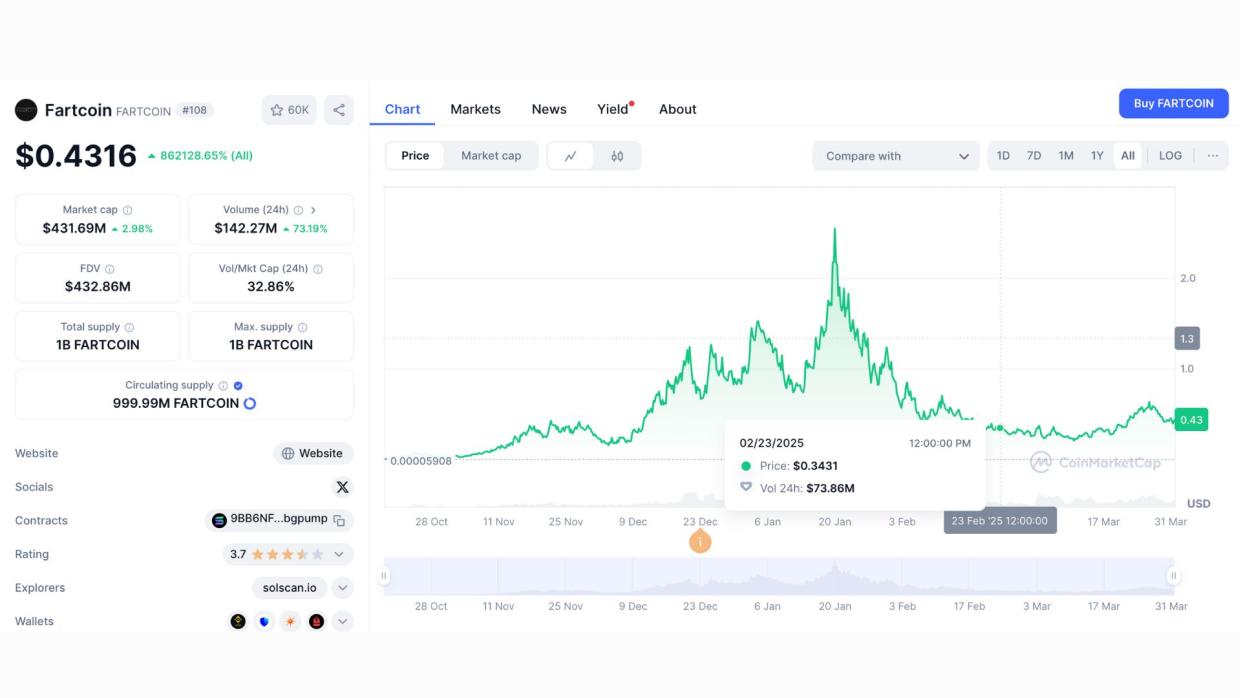Image resolution: width=1240 pixels, height=698 pixels.
Task: Expand the Wallets dropdown chevron
Action: coord(343,621)
